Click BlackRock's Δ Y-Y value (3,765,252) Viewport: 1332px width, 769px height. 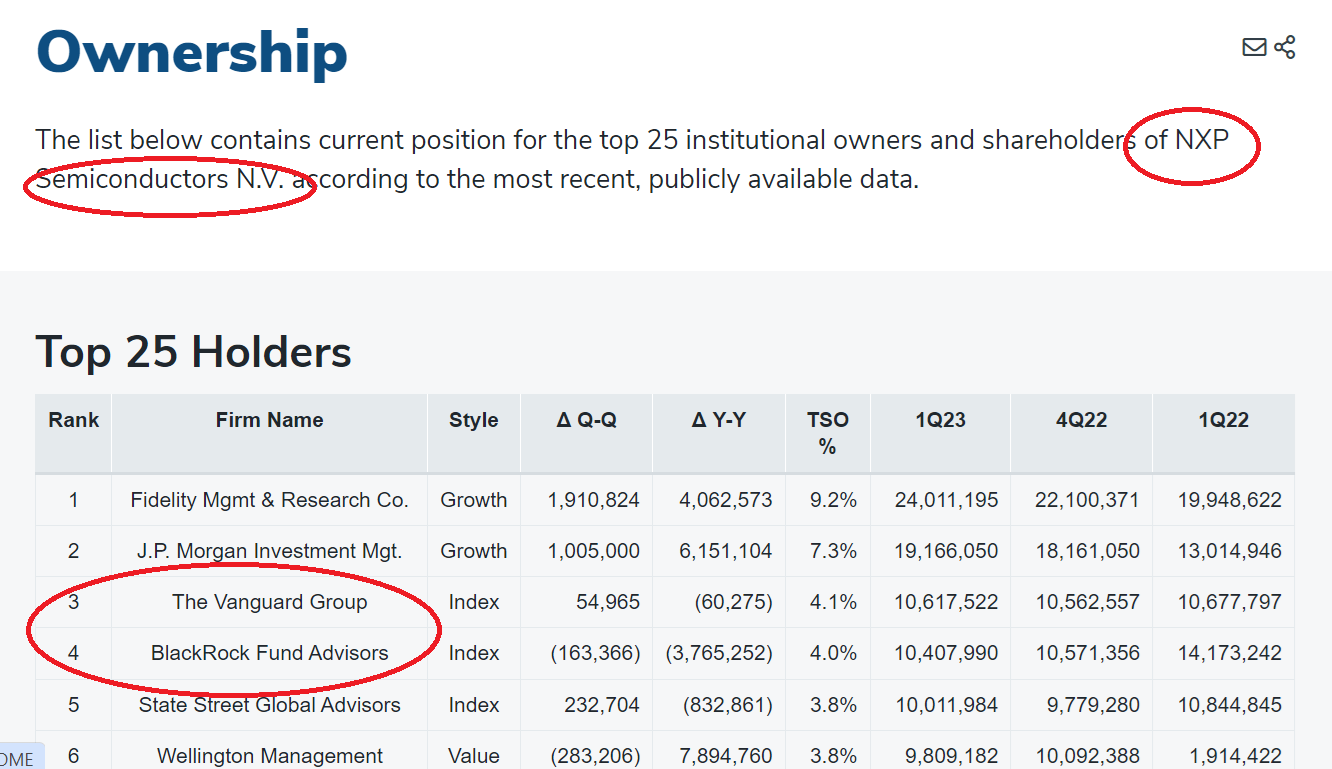[x=719, y=653]
